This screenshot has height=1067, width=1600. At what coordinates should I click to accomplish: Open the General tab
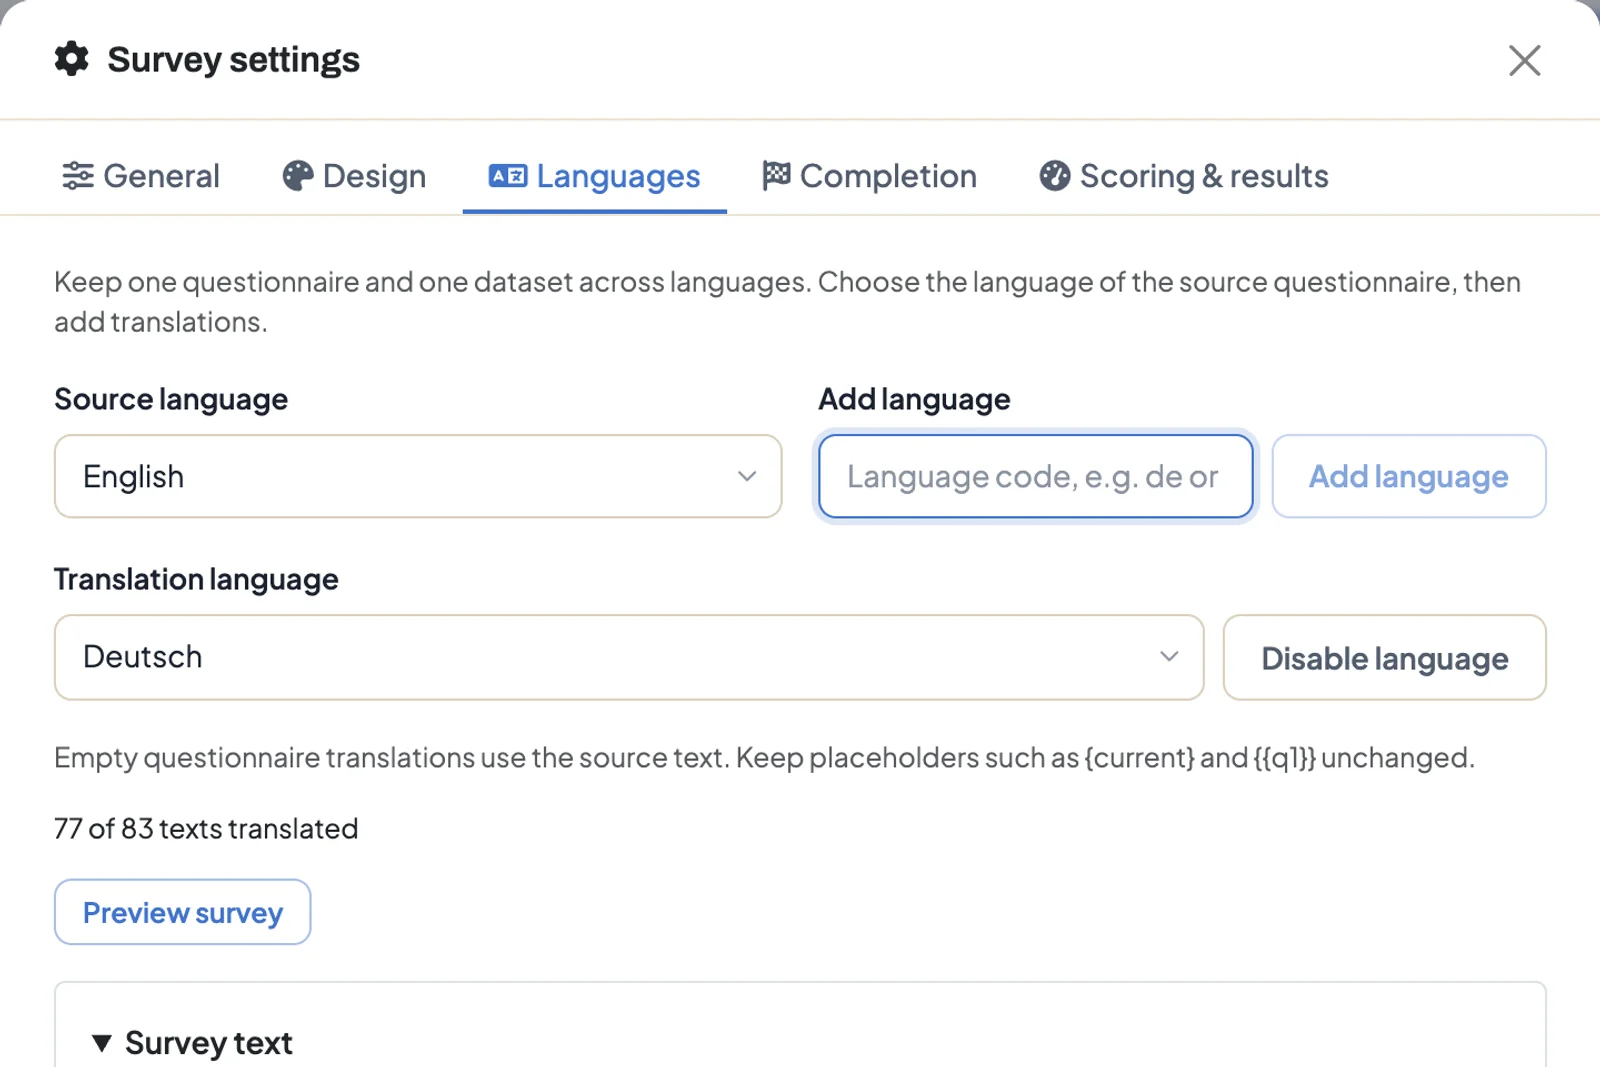pyautogui.click(x=141, y=176)
